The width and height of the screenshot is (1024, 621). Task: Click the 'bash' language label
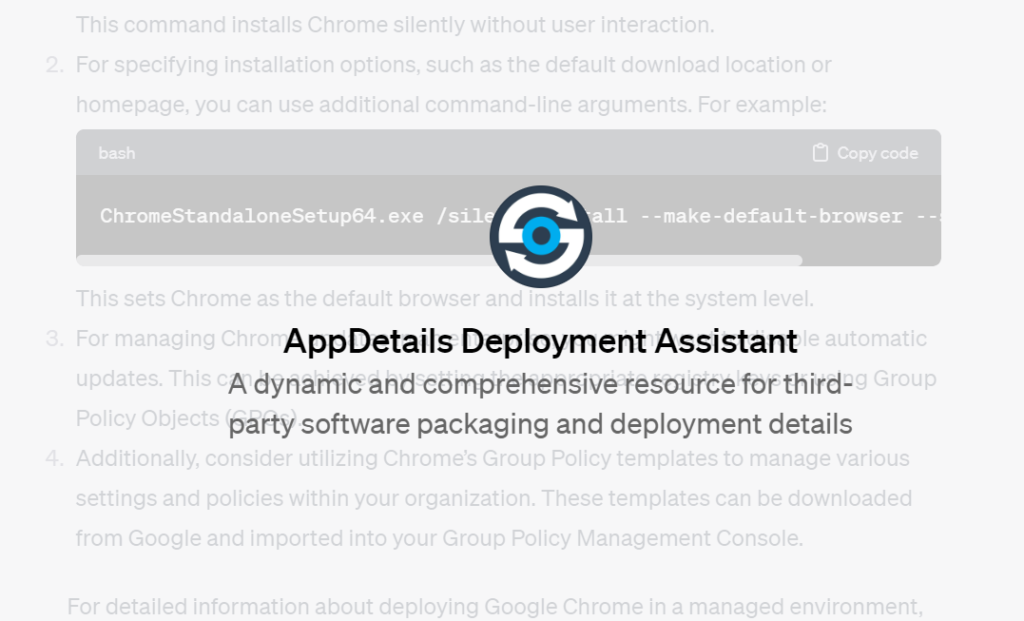(117, 153)
